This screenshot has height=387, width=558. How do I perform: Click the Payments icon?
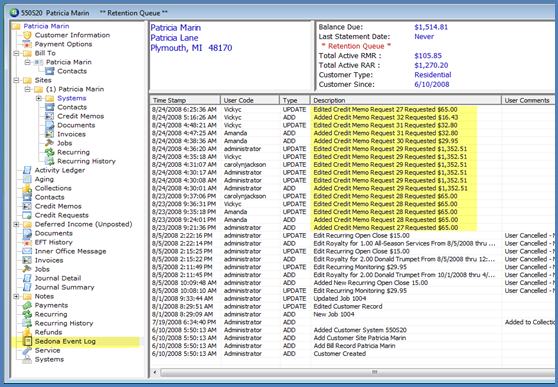pos(27,305)
